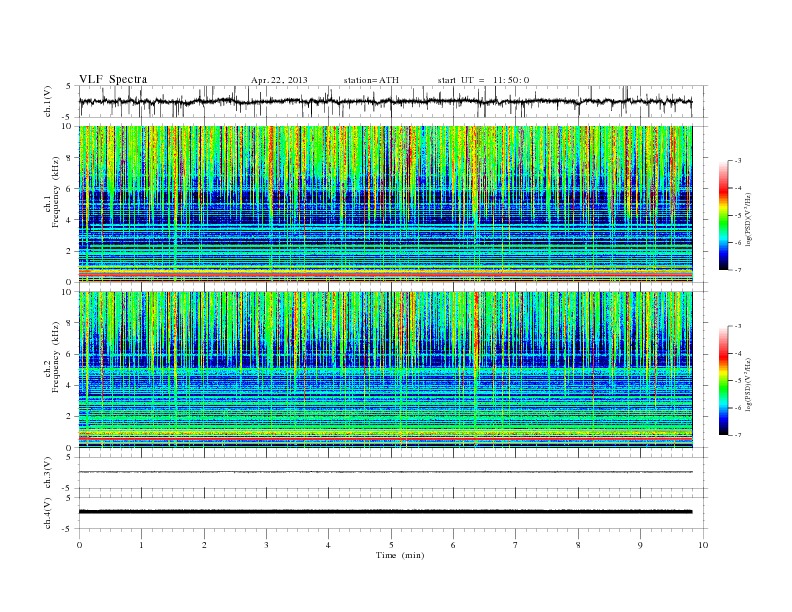792x612 pixels.
Task: Click the 'ch.3(V)' axis label
Action: pyautogui.click(x=48, y=473)
